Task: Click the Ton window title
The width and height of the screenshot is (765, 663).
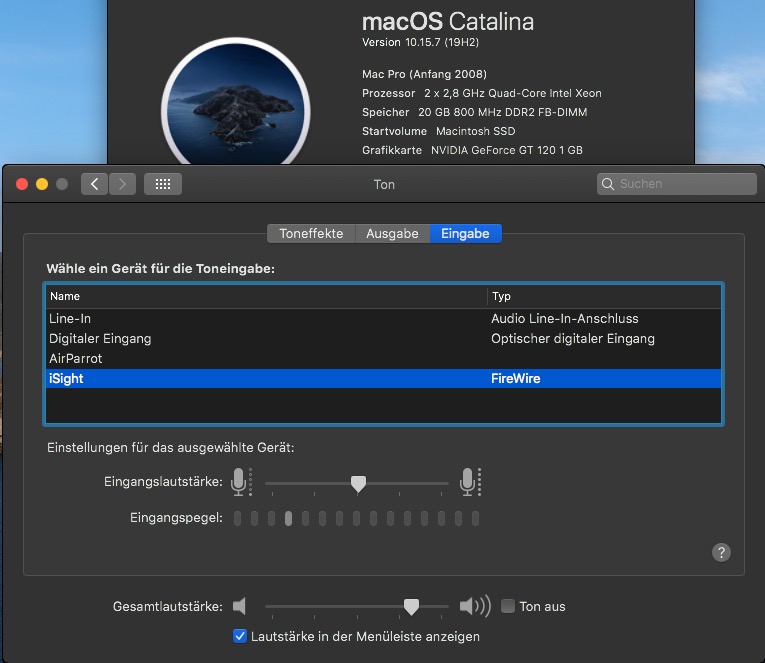Action: pos(384,184)
